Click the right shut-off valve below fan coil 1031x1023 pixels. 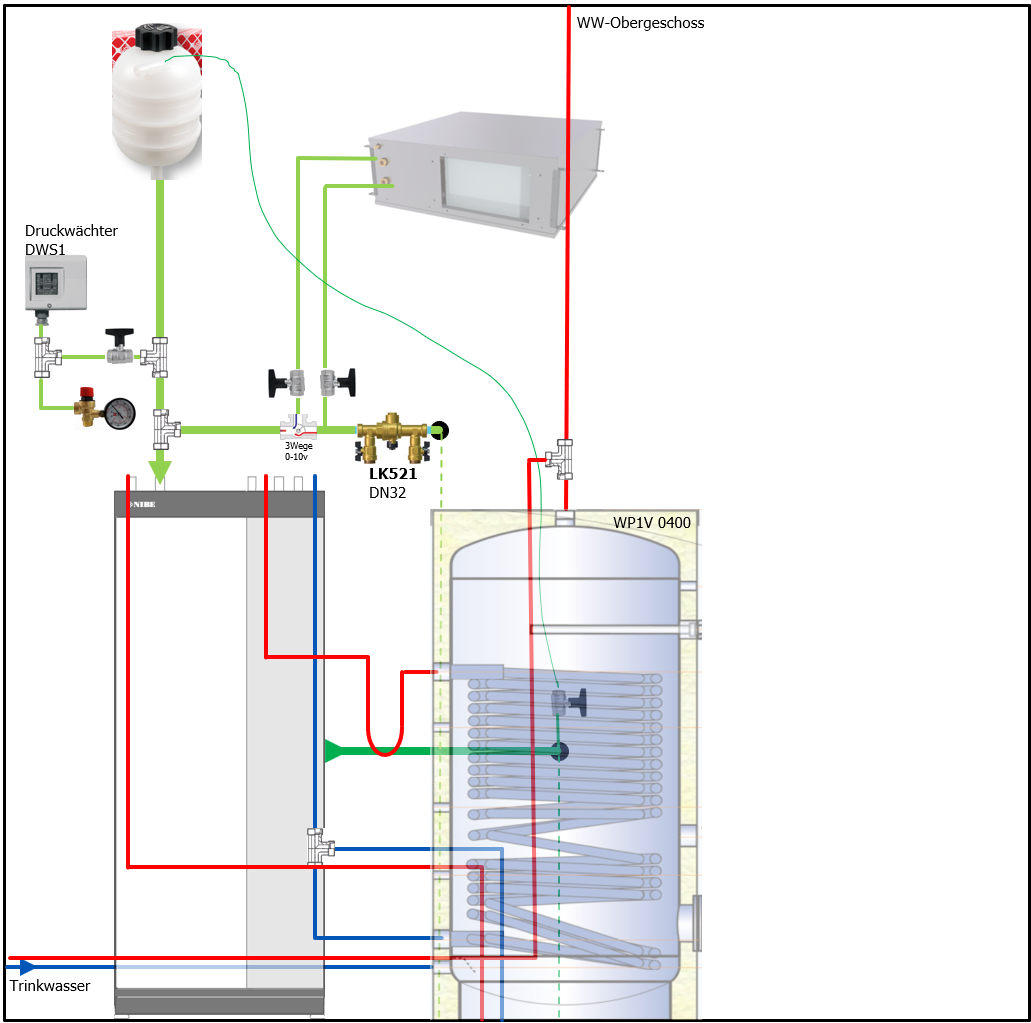(335, 381)
